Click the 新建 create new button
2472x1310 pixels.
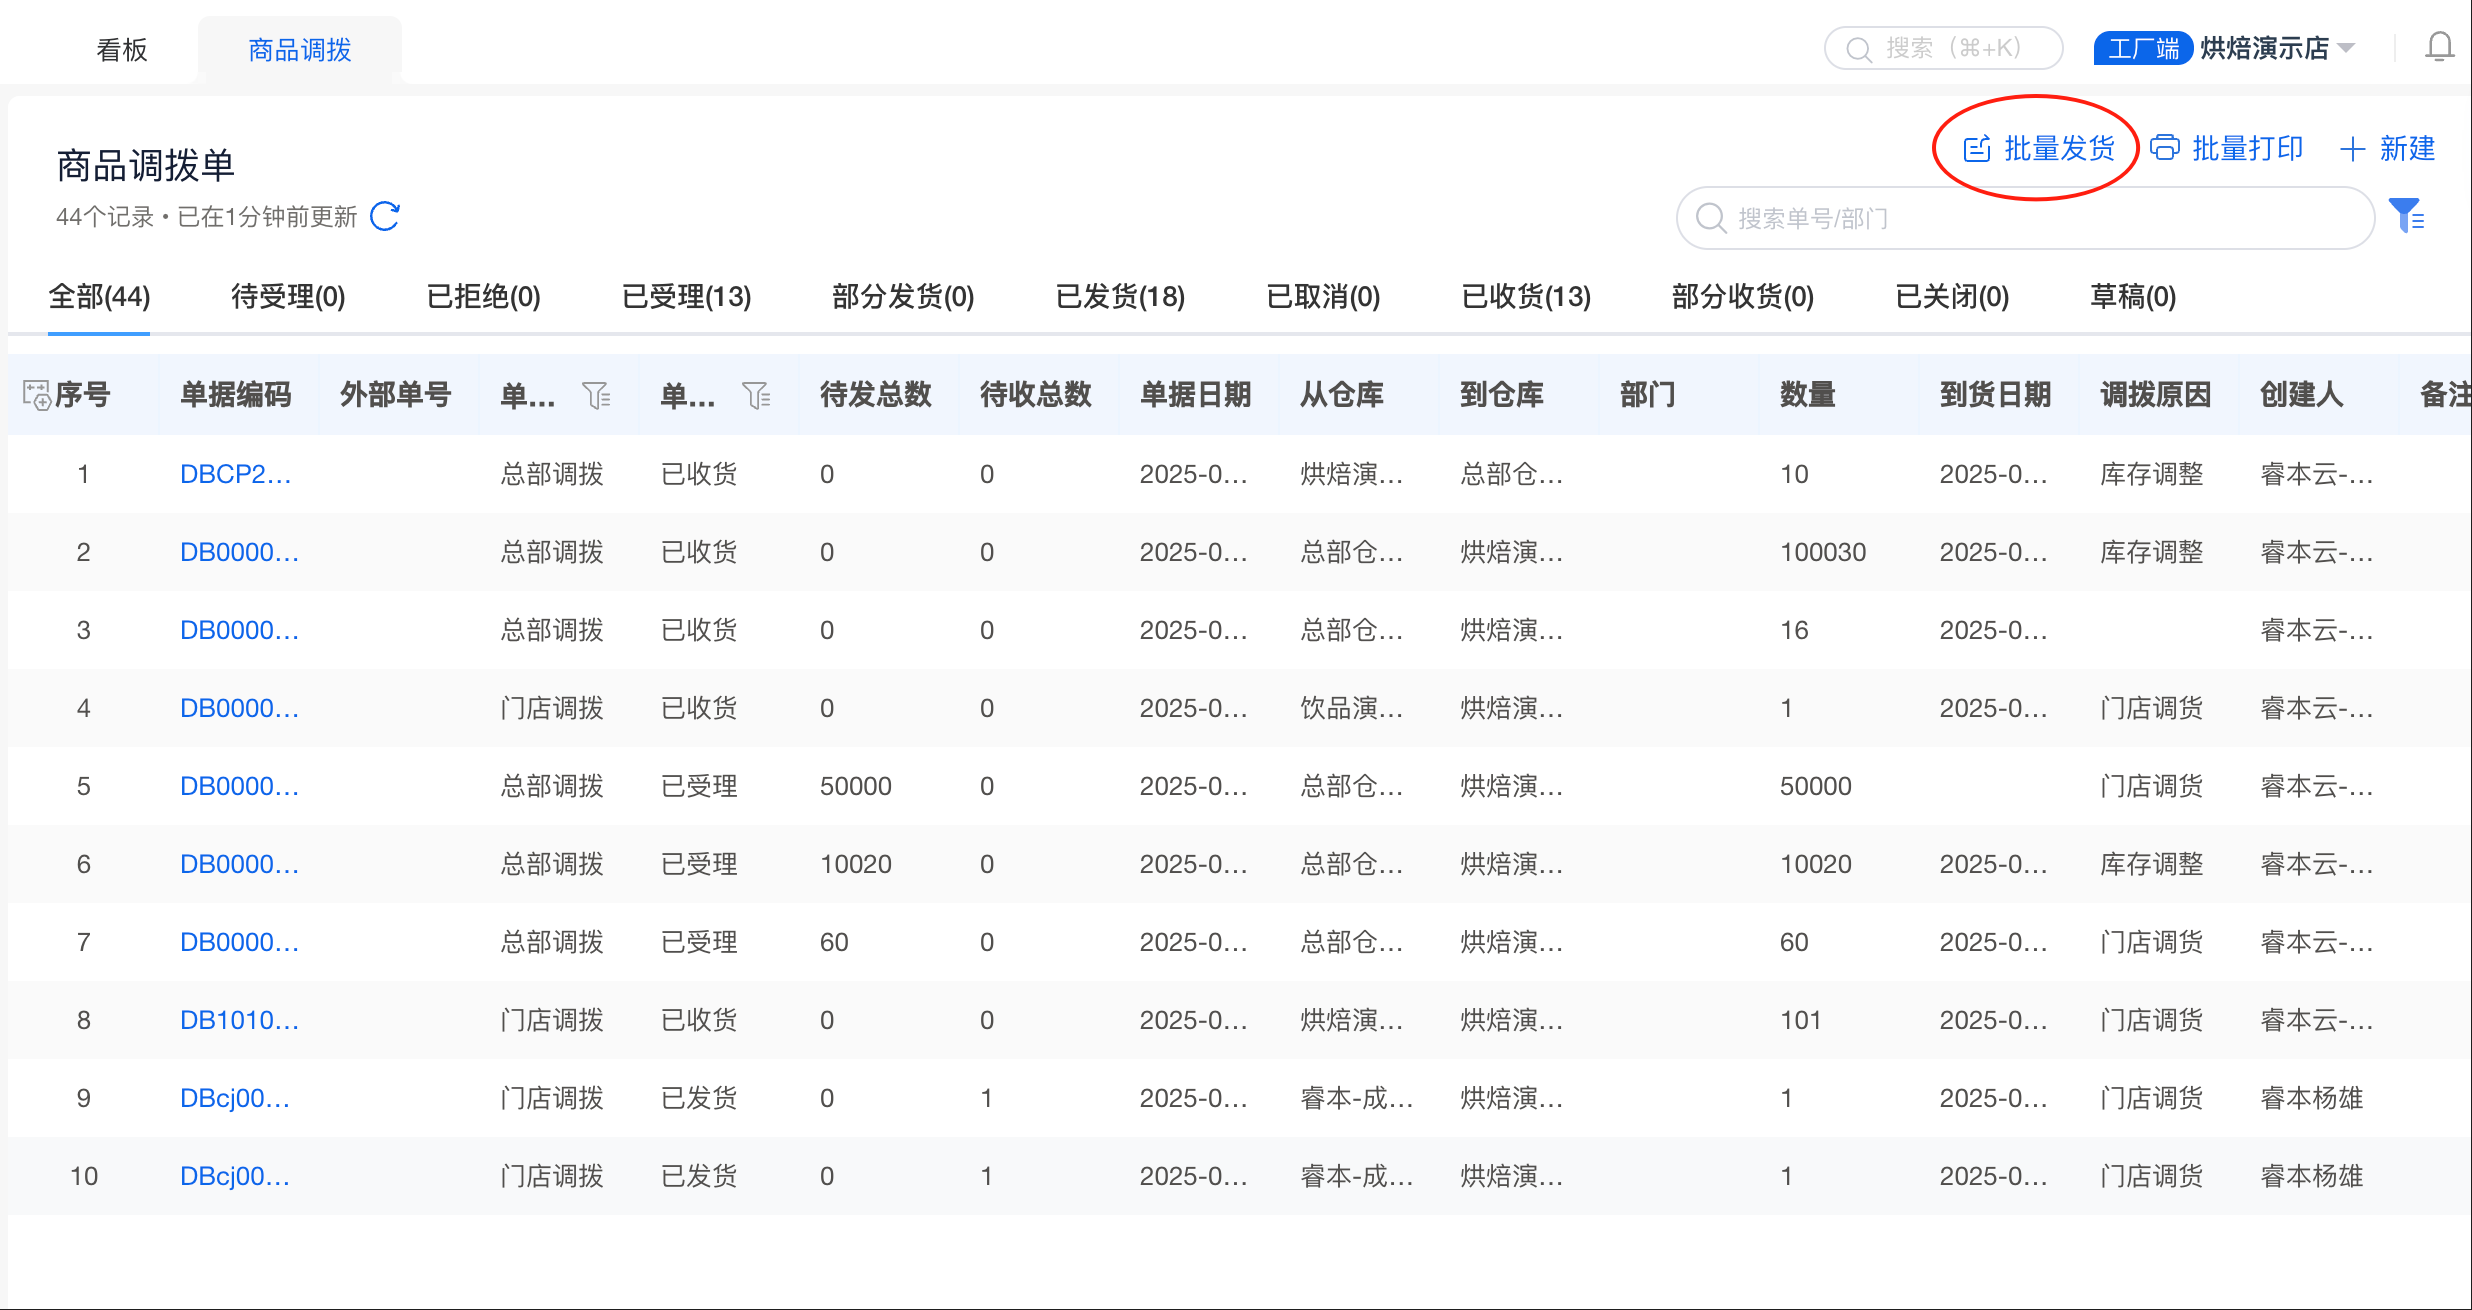[2388, 149]
